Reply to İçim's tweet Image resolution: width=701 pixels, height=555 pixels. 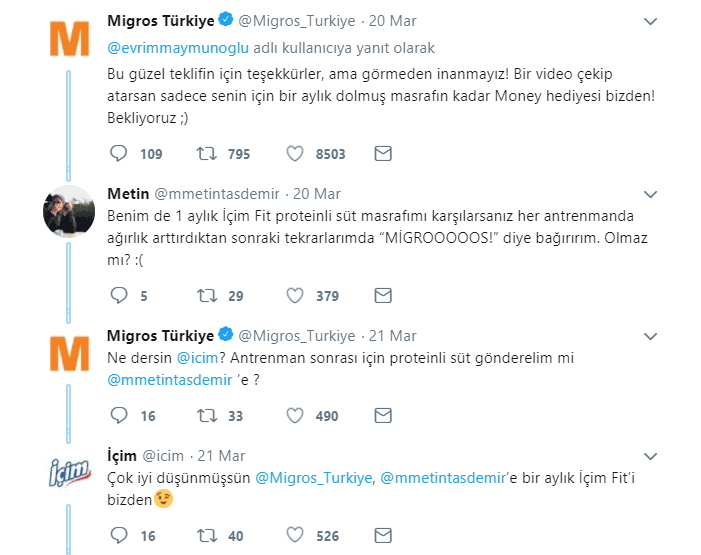tap(118, 536)
